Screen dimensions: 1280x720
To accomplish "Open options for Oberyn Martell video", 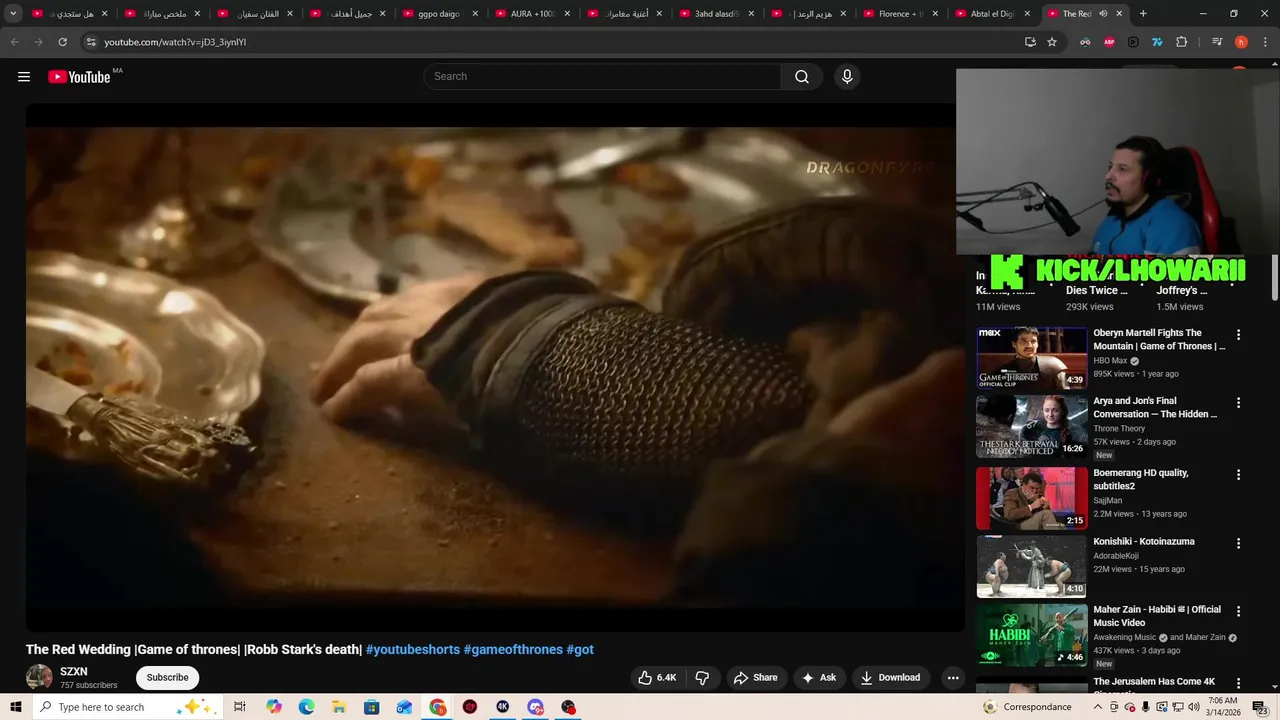I will [1238, 335].
